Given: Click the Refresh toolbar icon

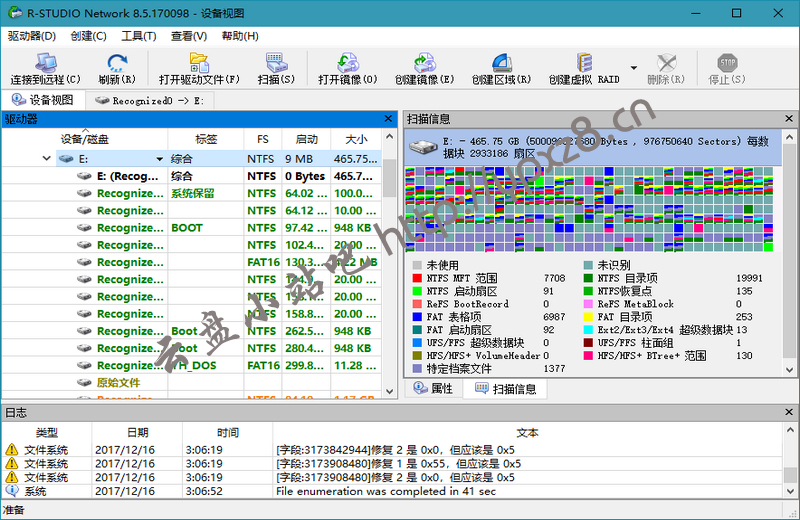Looking at the screenshot, I should pos(117,68).
